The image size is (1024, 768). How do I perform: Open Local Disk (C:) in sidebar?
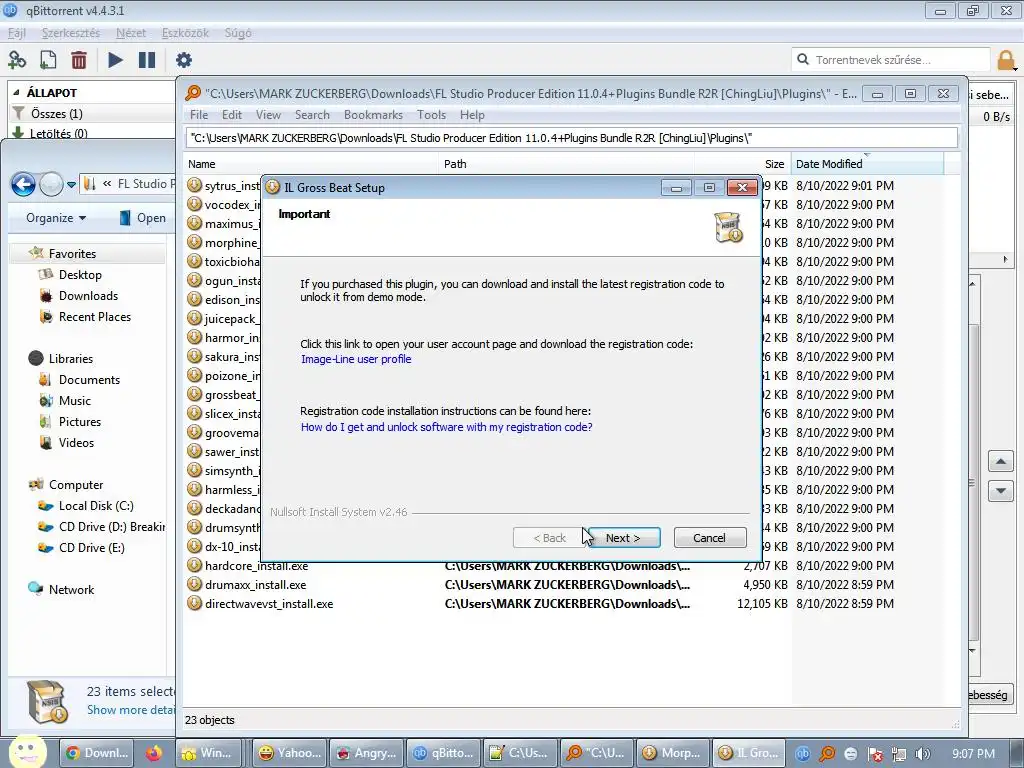coord(96,506)
